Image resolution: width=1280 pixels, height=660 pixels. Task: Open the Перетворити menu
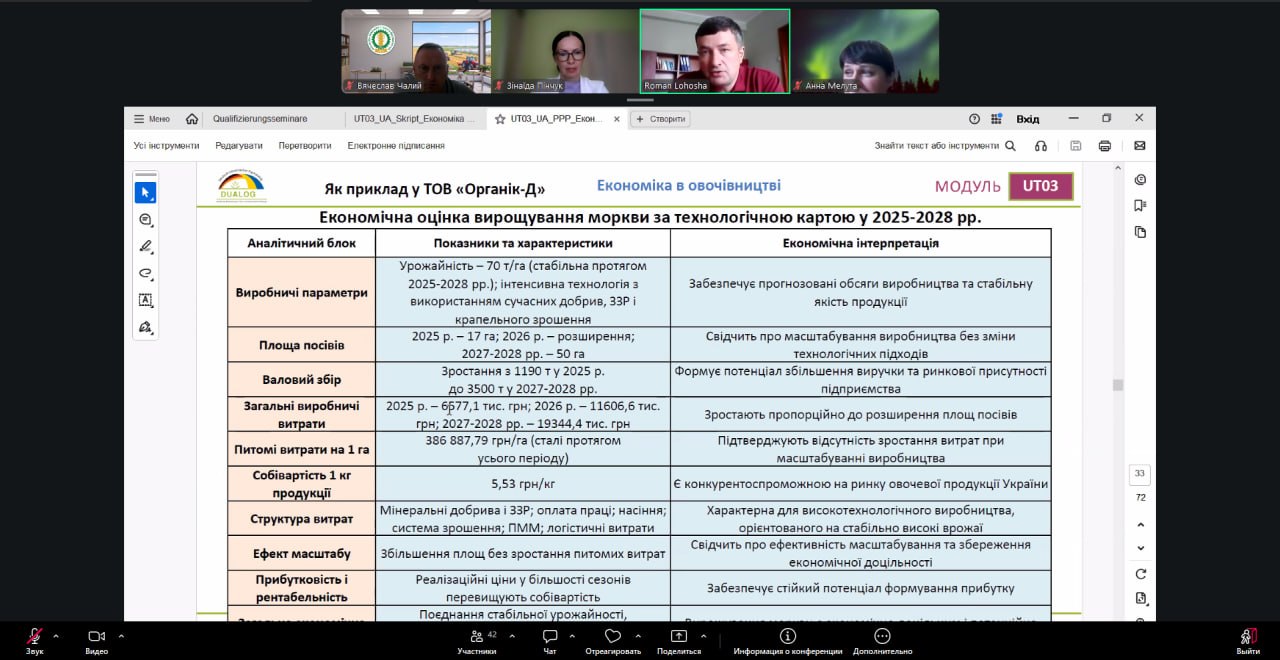(x=305, y=146)
